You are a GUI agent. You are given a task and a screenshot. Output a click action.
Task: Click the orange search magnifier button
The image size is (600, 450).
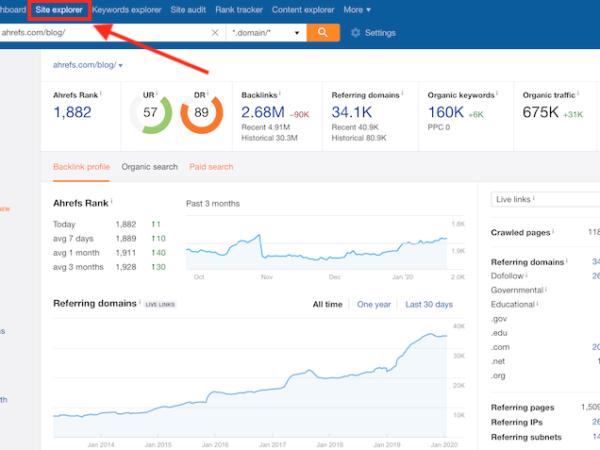point(322,32)
